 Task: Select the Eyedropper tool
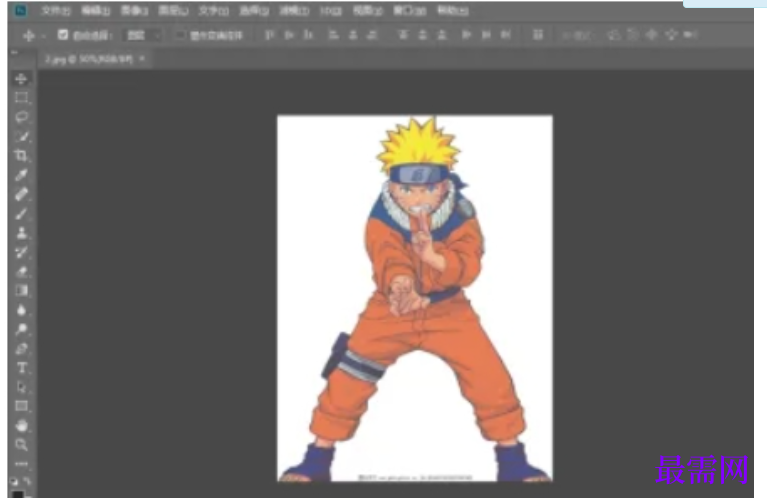click(x=21, y=175)
